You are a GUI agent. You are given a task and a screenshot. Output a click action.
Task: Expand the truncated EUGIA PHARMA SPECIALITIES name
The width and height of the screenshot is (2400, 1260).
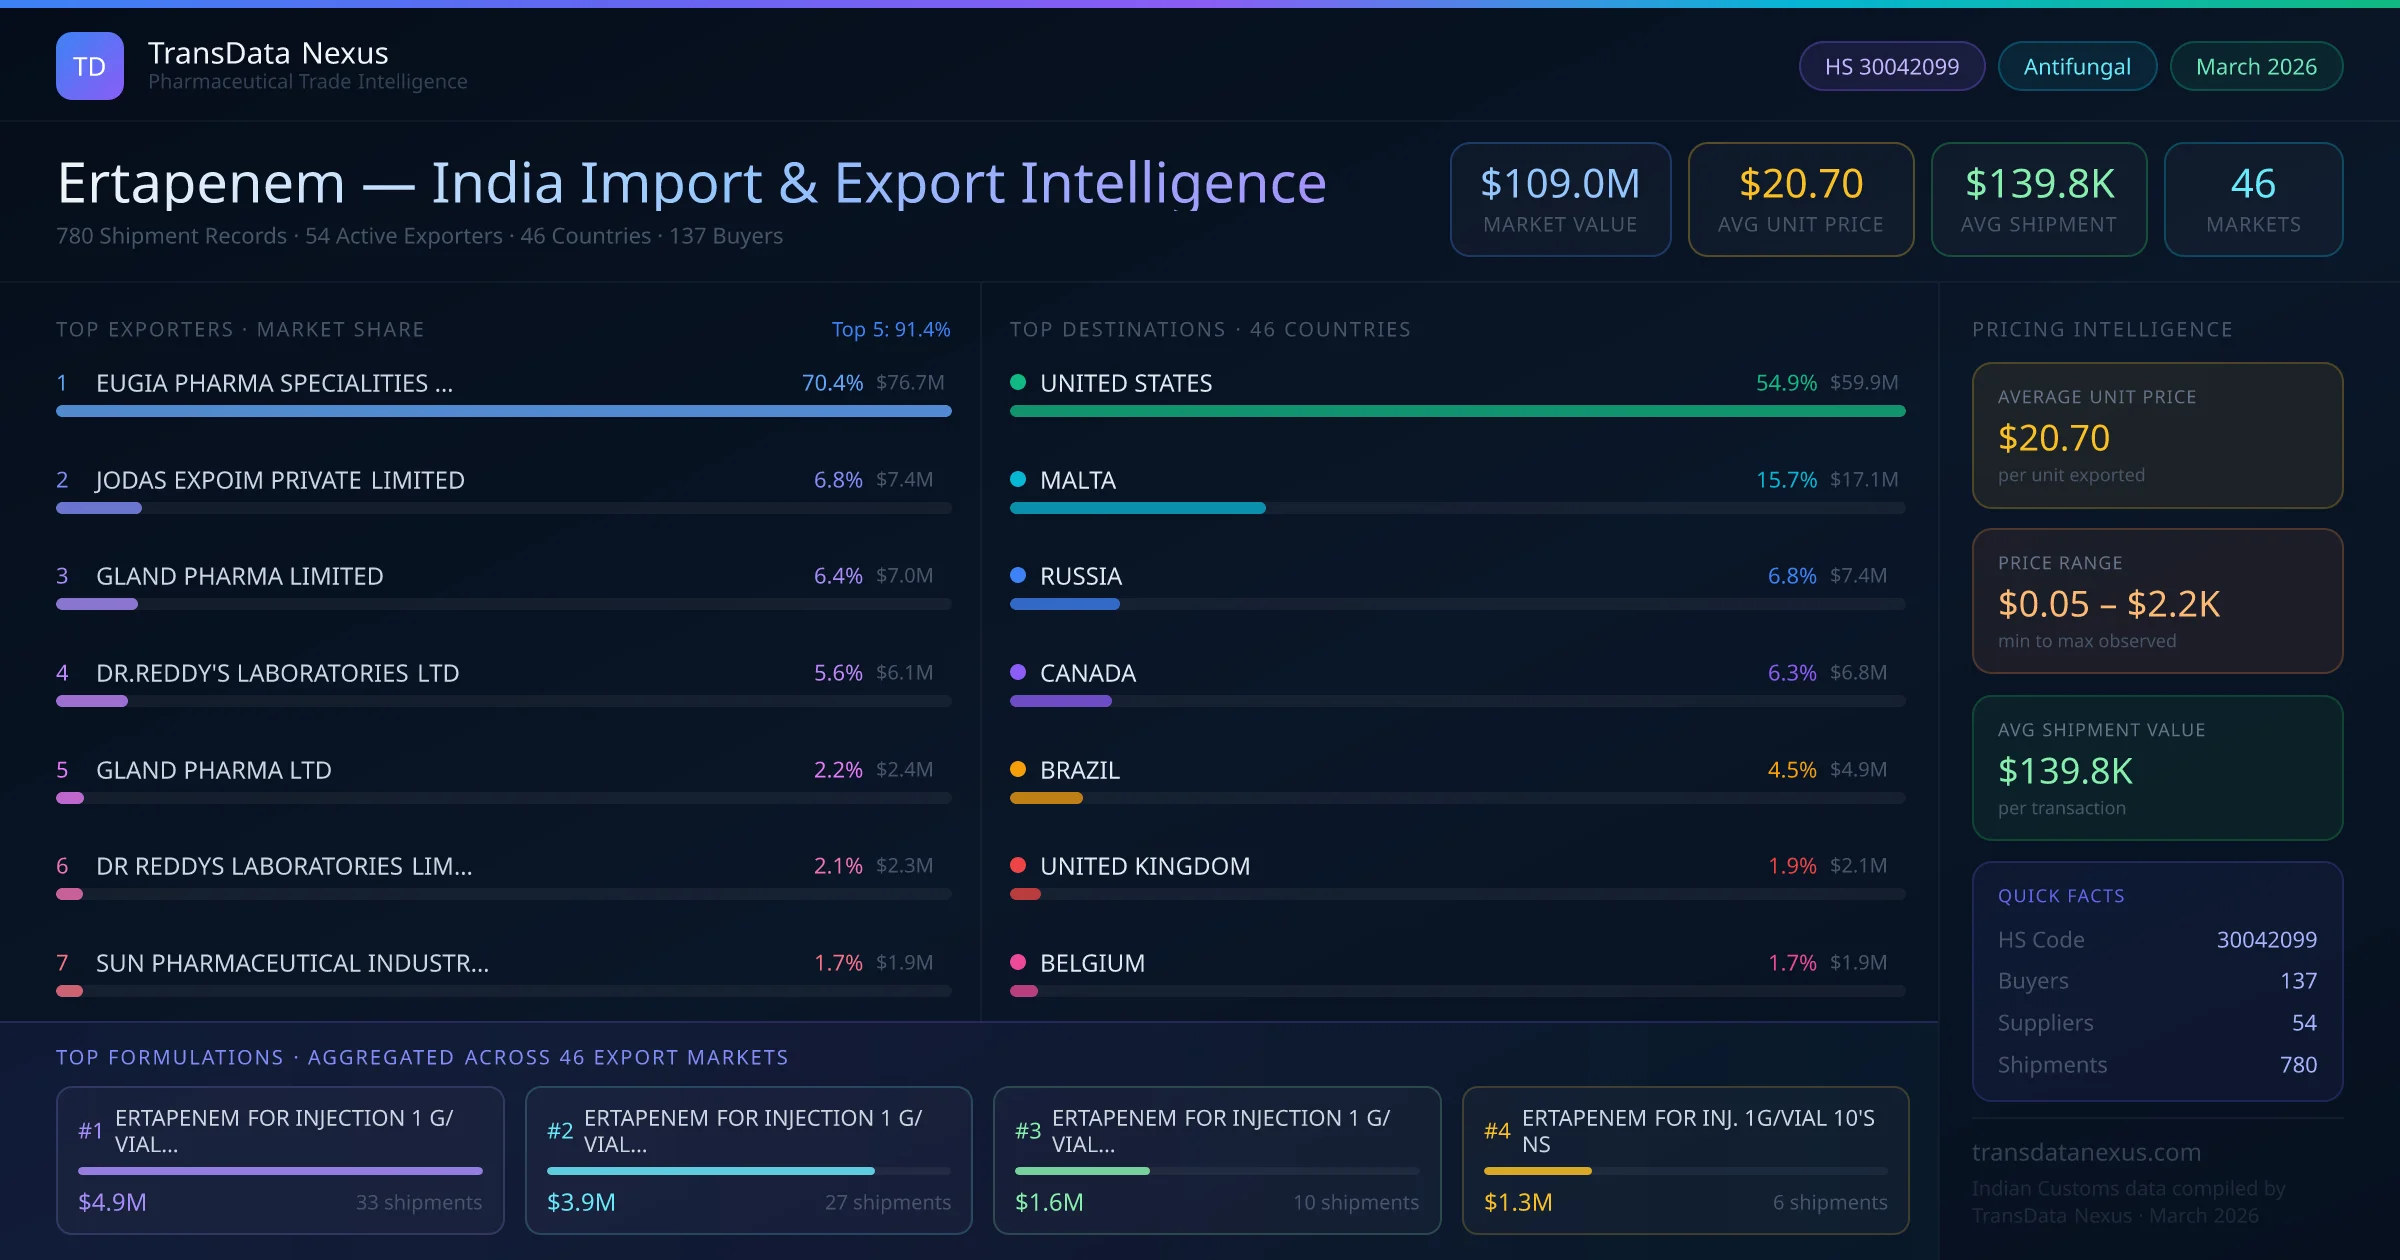[274, 382]
